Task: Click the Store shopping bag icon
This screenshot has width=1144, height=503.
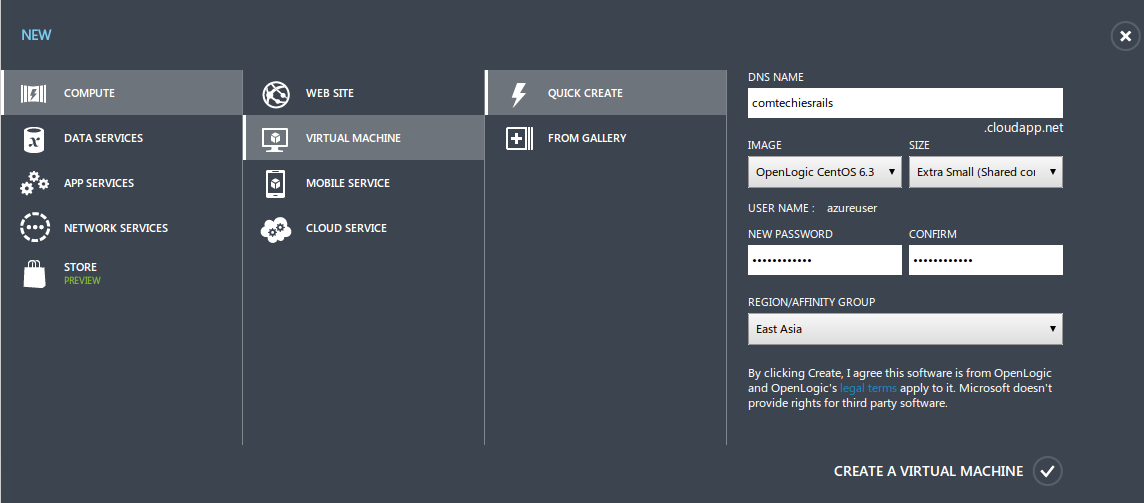Action: coord(35,272)
